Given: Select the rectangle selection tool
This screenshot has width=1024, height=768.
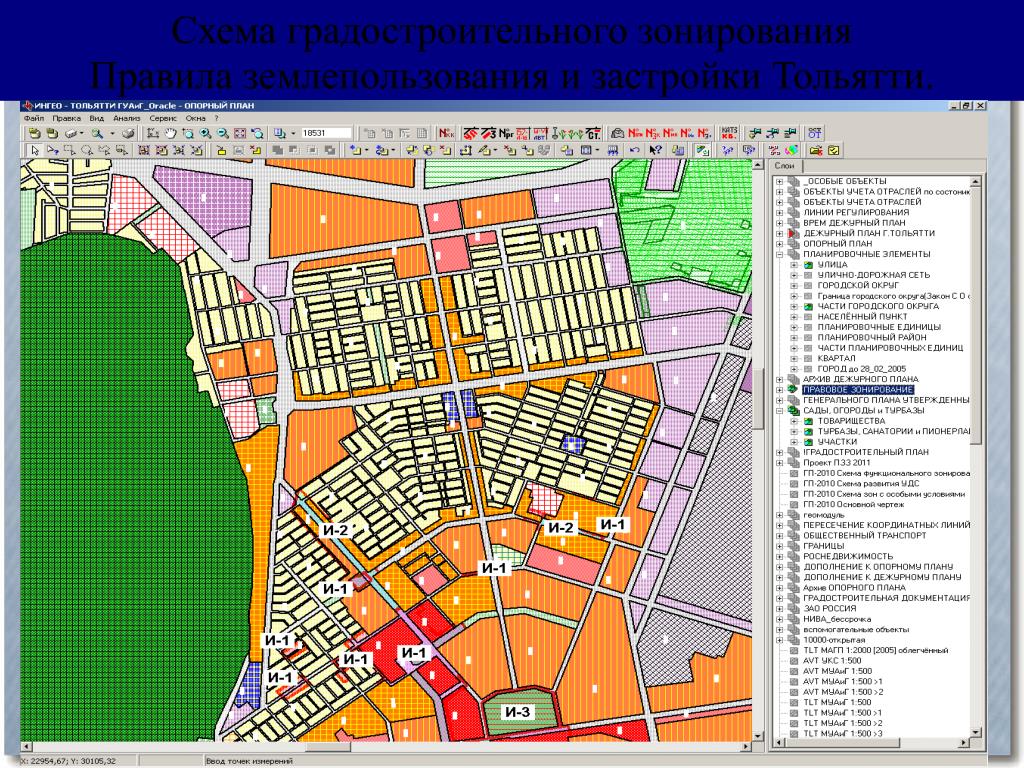Looking at the screenshot, I should pyautogui.click(x=70, y=150).
